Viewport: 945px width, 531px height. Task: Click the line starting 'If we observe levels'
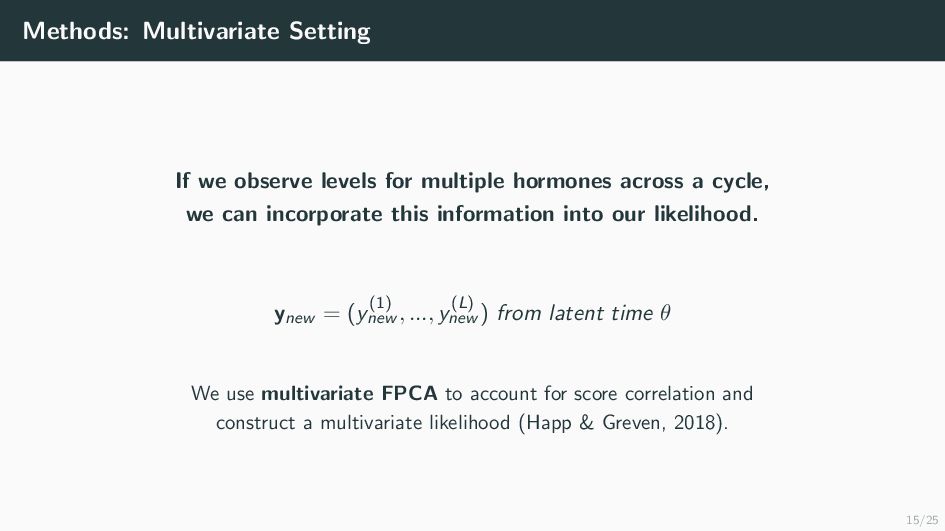point(472,182)
